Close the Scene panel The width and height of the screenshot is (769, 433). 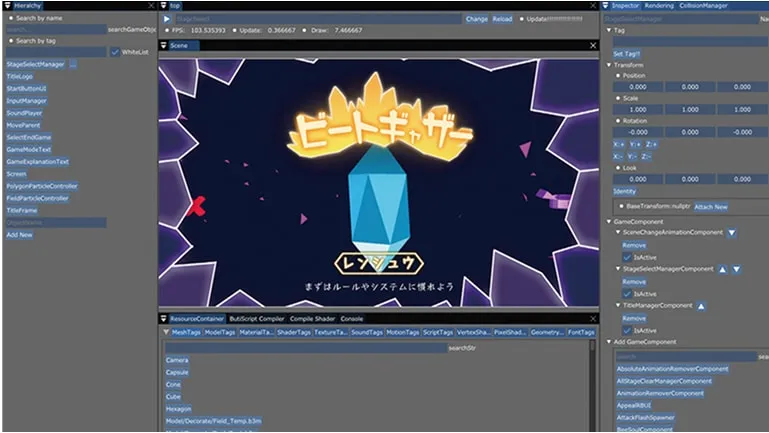pos(593,45)
